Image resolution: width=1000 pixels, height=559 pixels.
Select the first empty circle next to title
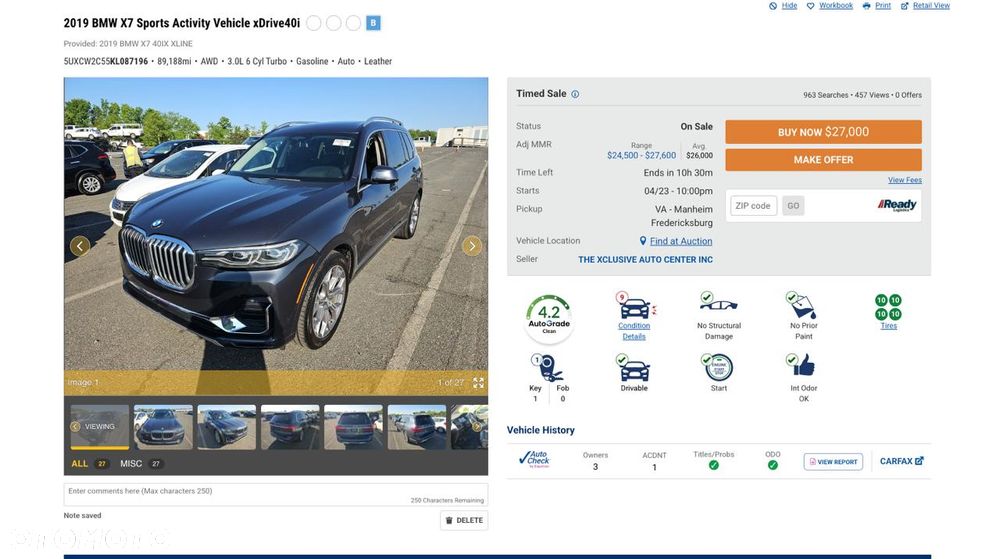coord(314,23)
